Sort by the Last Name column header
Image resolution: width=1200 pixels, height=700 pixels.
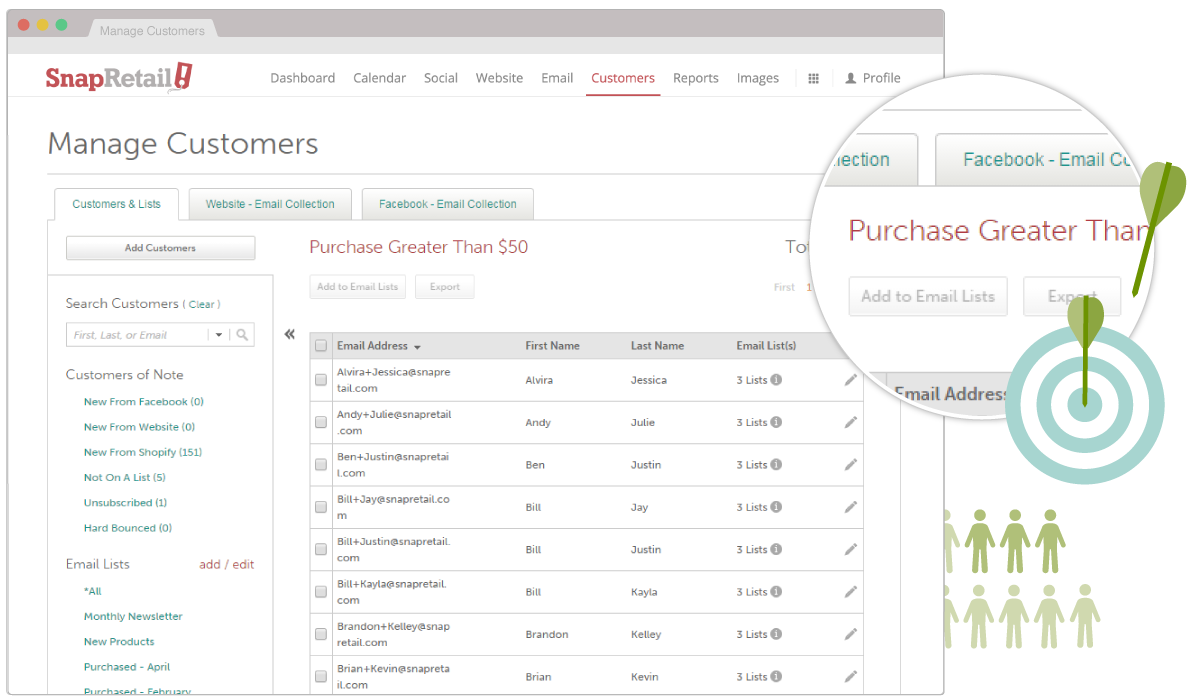point(657,346)
